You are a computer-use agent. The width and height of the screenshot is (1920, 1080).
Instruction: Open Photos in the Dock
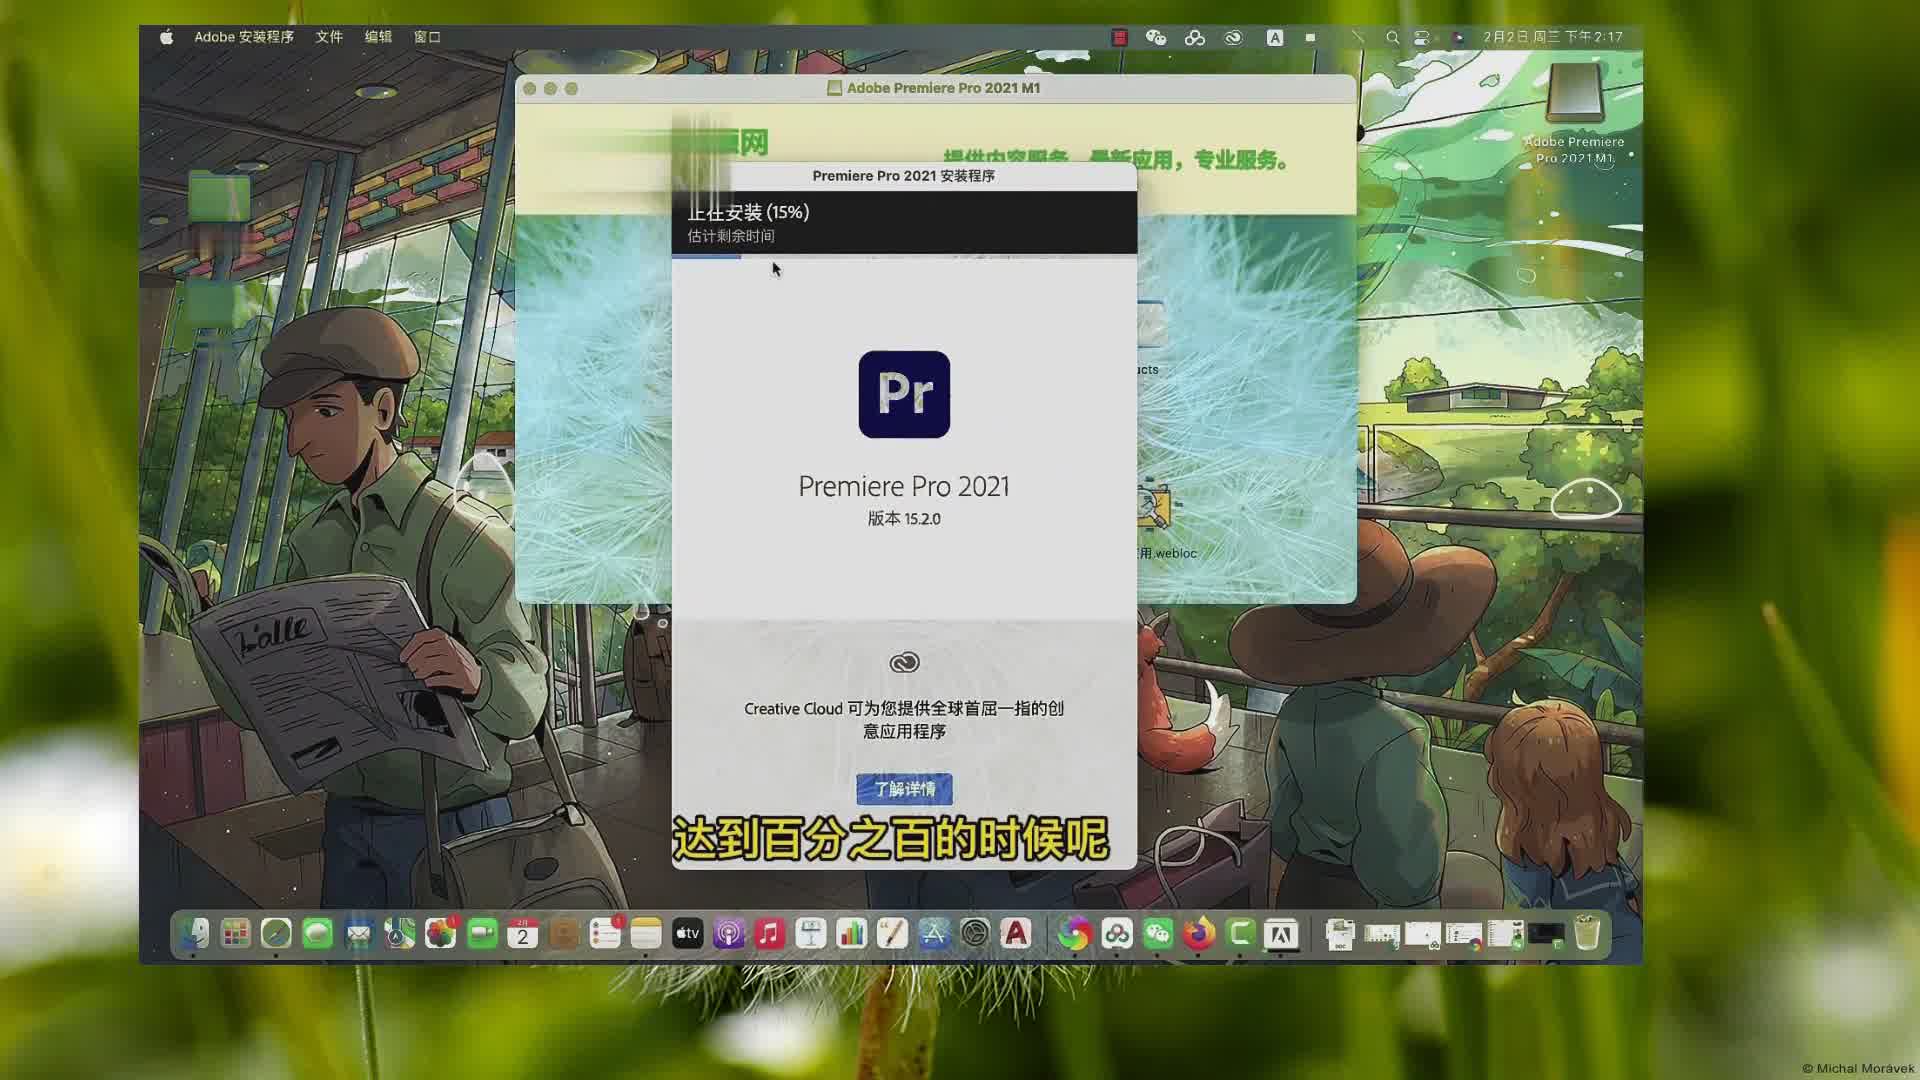[440, 934]
